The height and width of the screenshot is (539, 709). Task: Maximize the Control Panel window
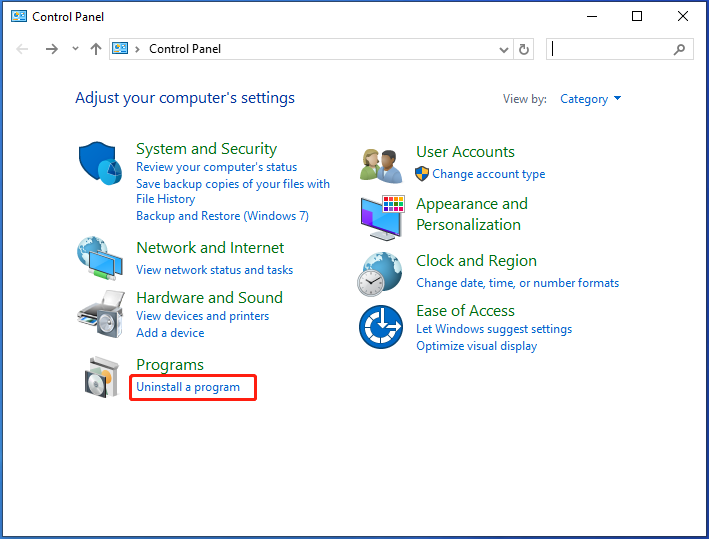pos(637,17)
